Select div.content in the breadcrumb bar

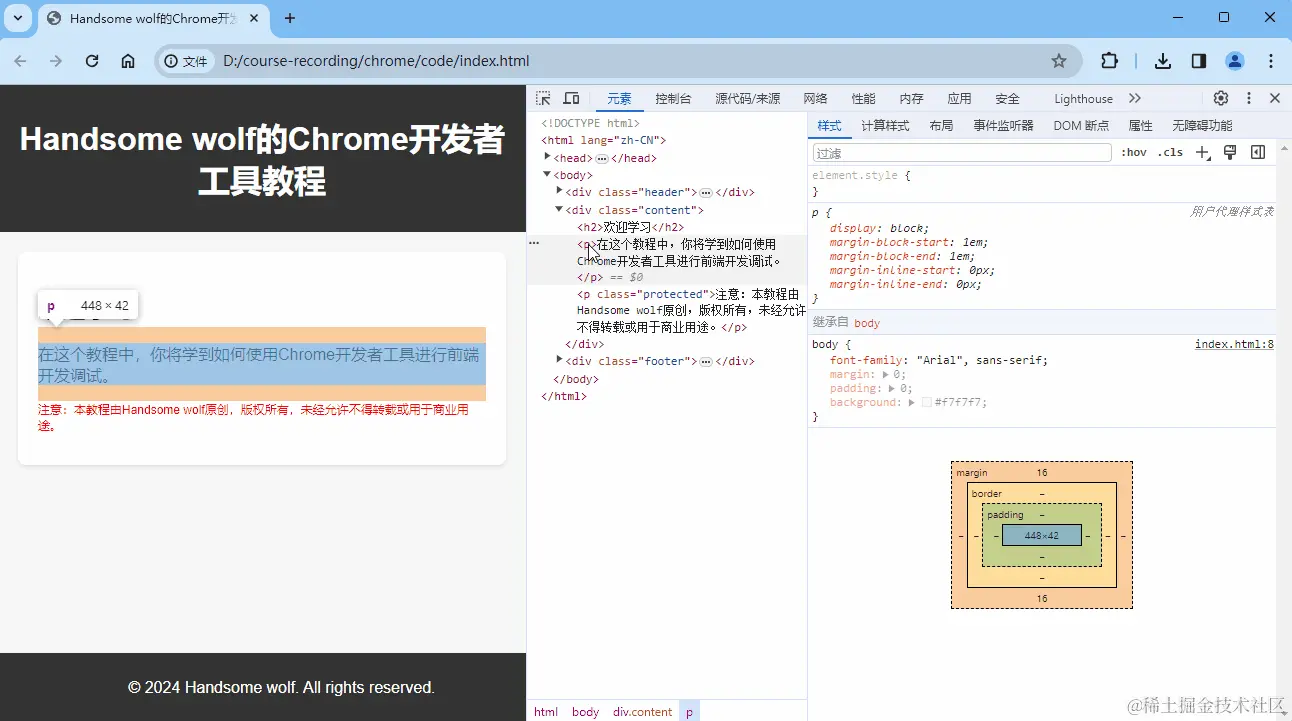pyautogui.click(x=642, y=712)
